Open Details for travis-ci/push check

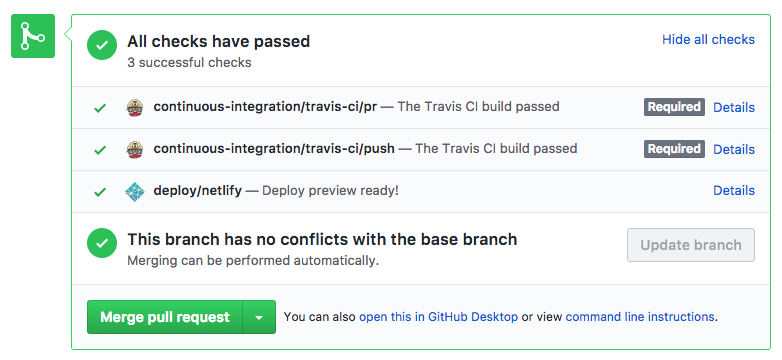click(x=734, y=149)
